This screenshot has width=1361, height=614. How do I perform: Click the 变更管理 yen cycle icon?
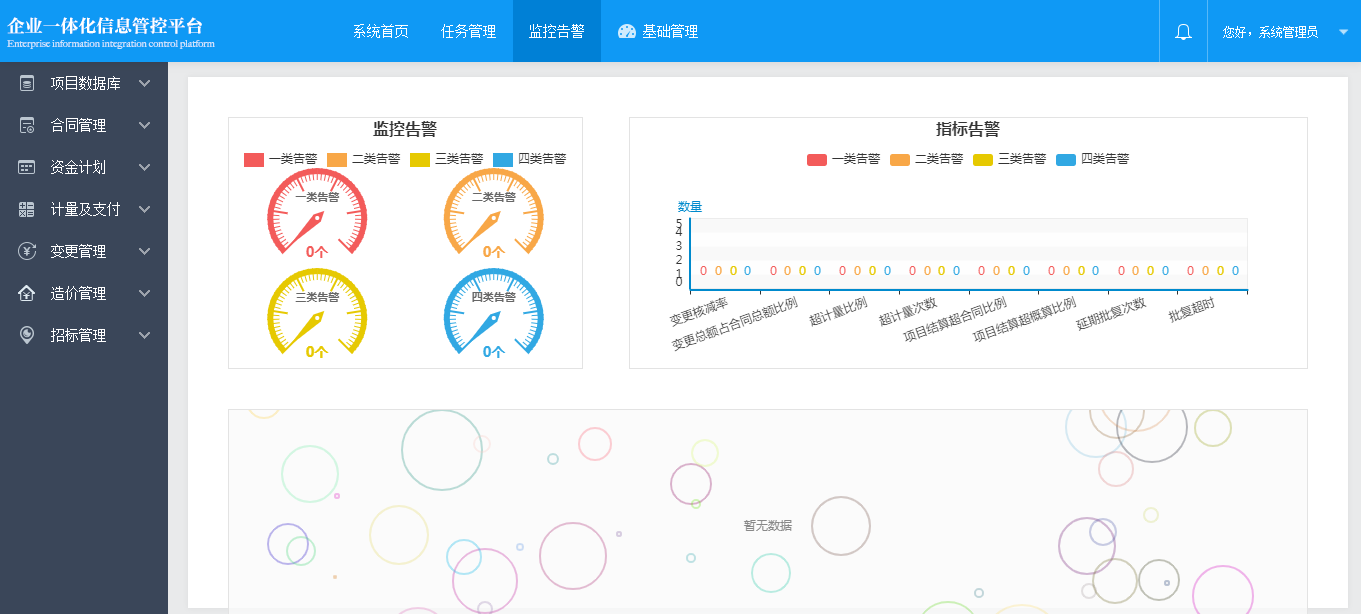(x=27, y=251)
